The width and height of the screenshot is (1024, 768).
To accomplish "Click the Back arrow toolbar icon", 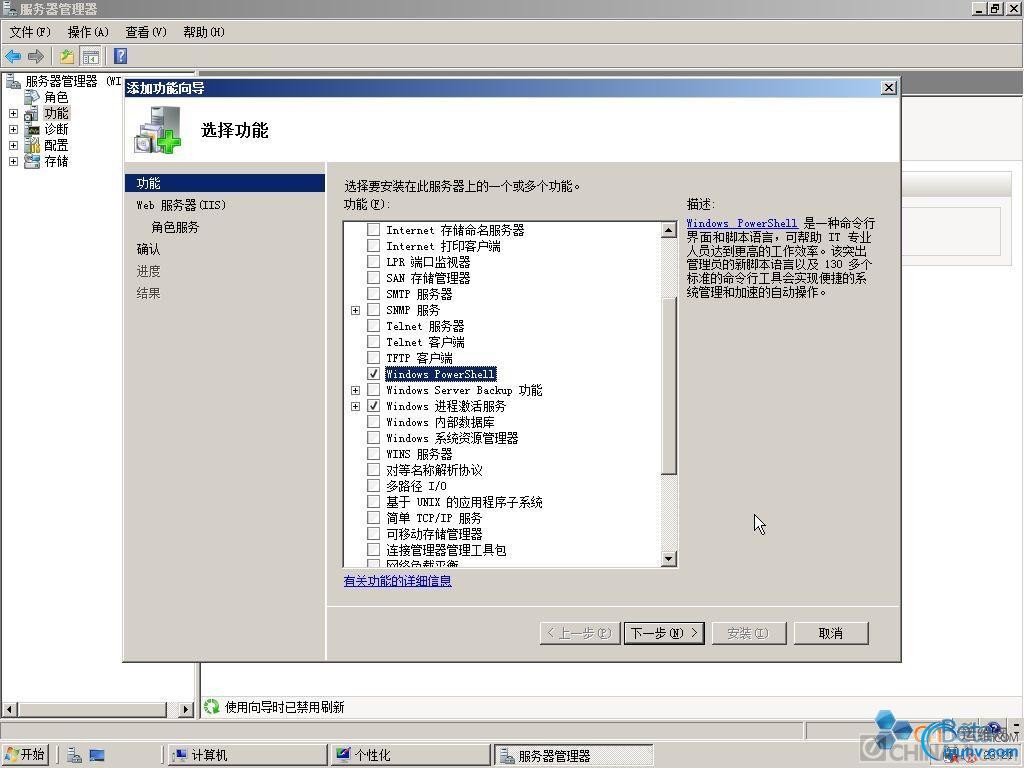I will 13,57.
